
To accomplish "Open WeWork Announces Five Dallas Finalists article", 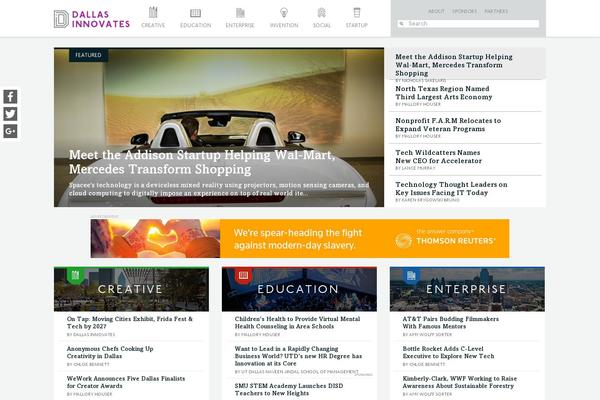I will tap(126, 382).
